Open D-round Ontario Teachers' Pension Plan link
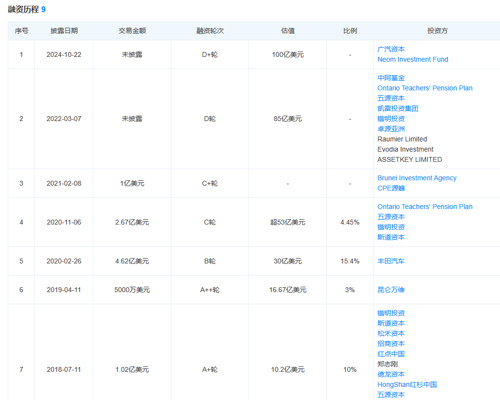This screenshot has width=500, height=400. (425, 88)
